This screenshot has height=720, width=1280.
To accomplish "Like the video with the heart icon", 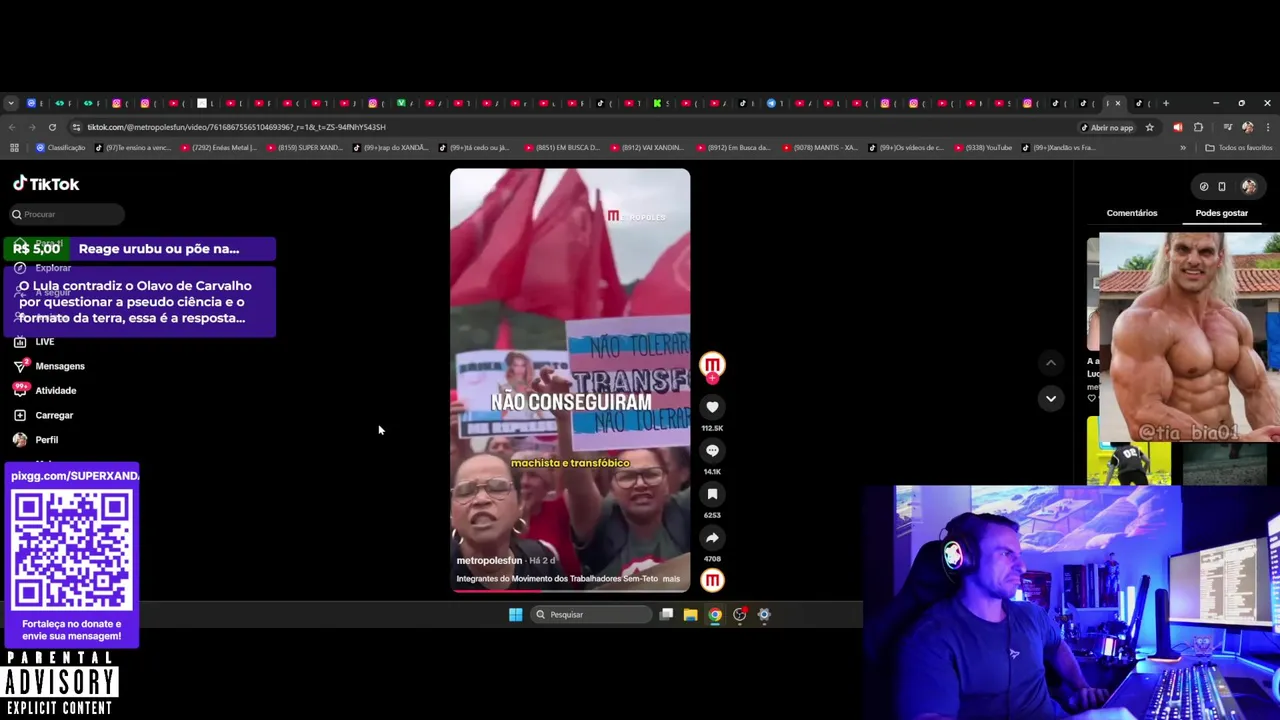I will tap(712, 407).
